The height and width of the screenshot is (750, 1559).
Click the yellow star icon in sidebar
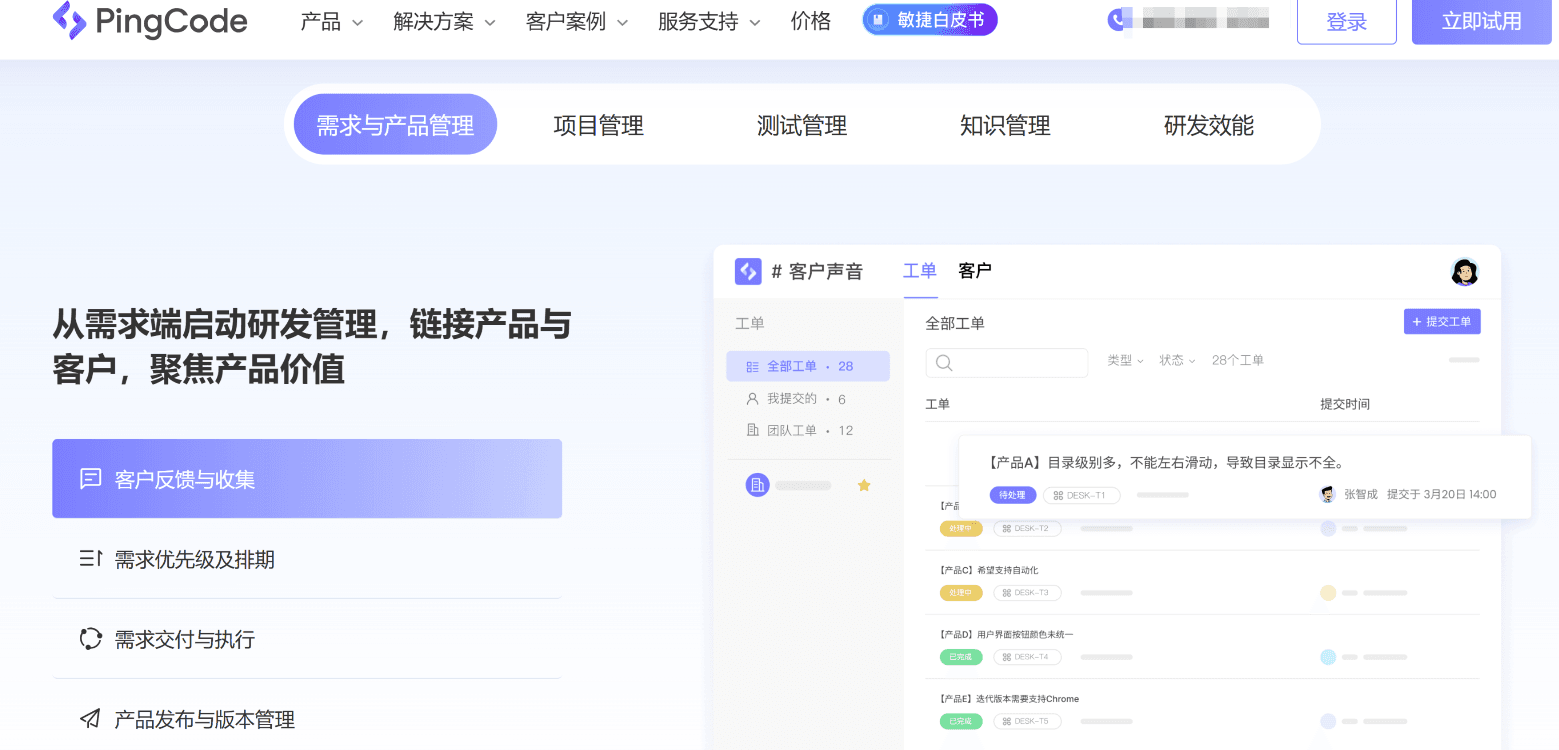(x=864, y=485)
